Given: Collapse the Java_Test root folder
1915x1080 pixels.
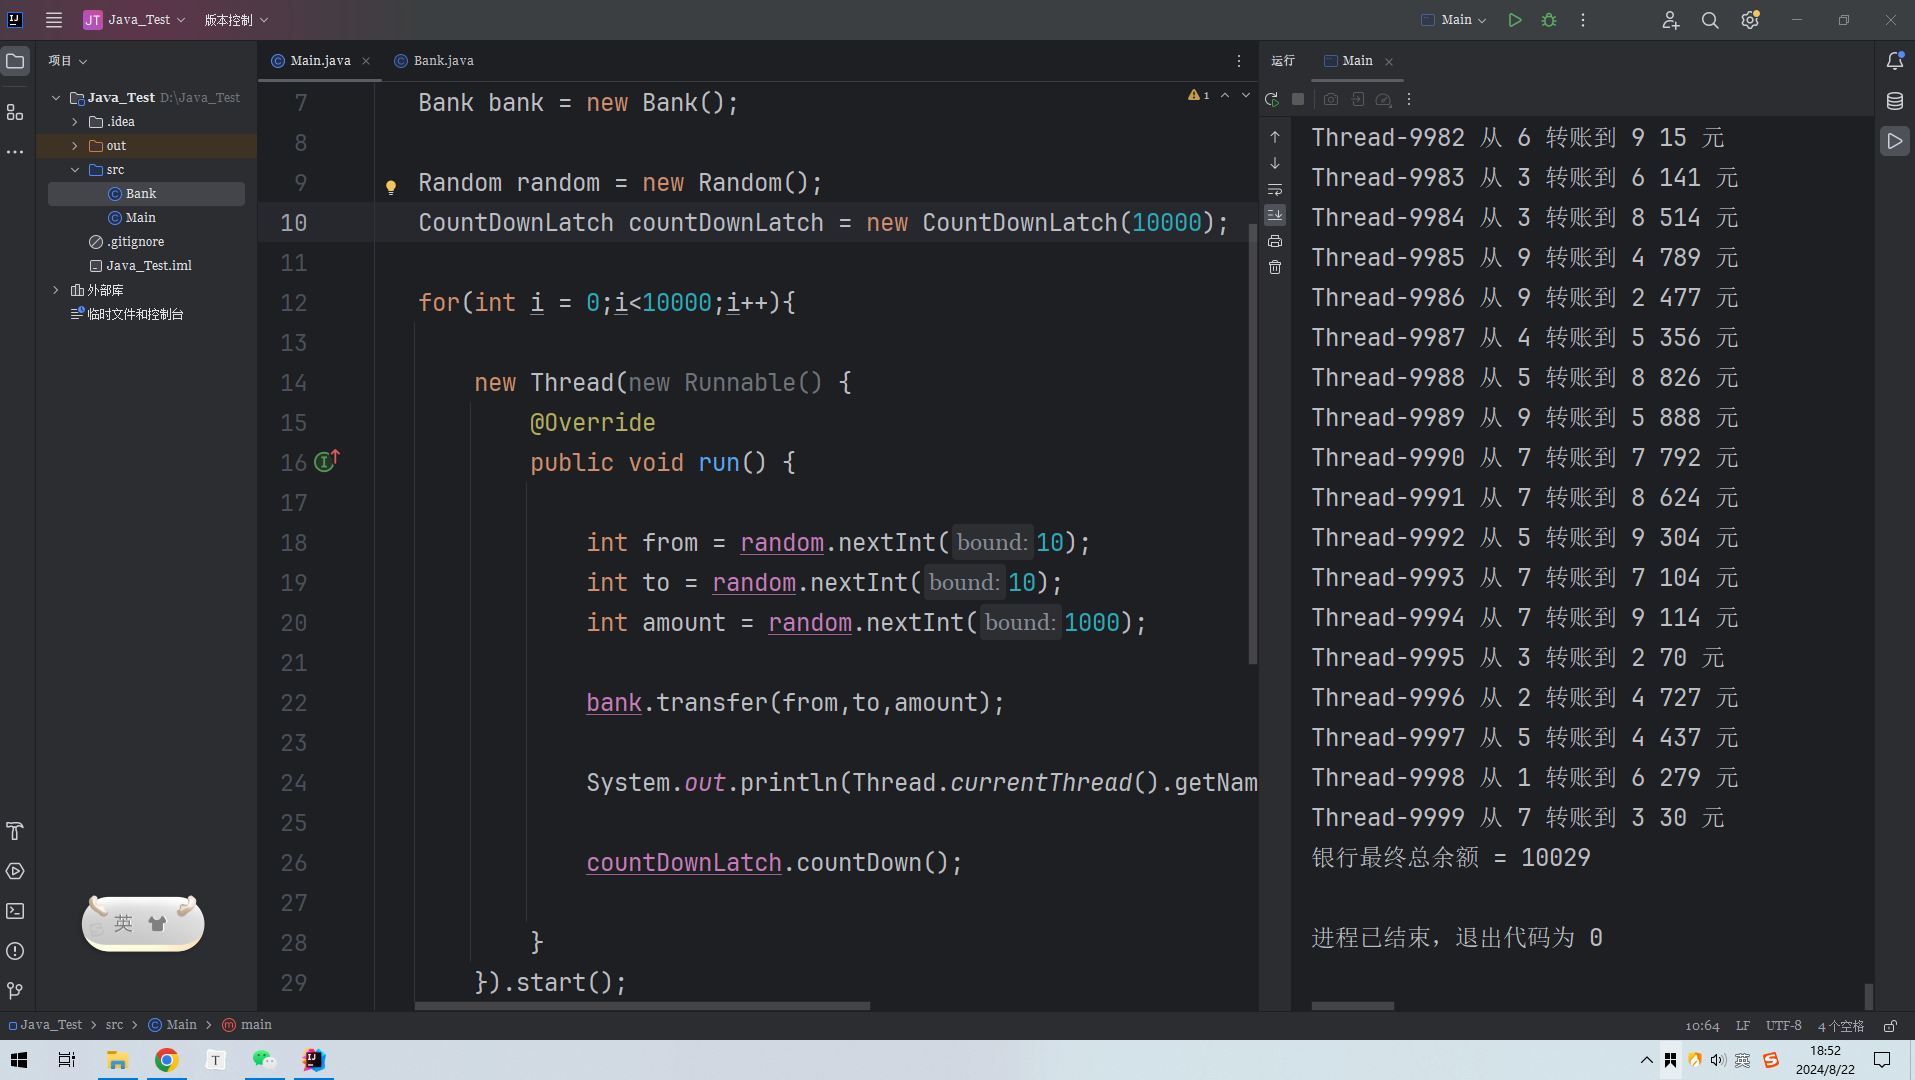Looking at the screenshot, I should click(56, 98).
